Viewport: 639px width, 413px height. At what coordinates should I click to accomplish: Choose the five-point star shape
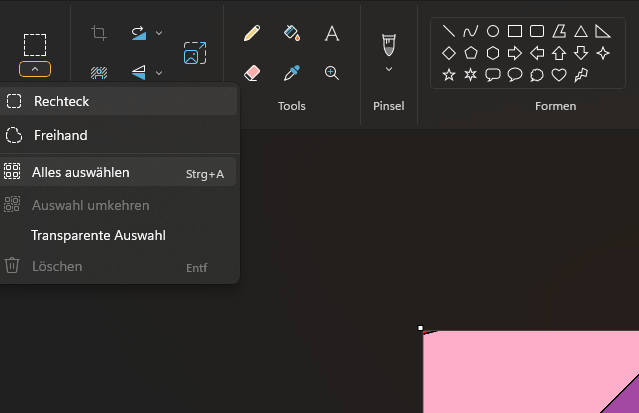coord(449,75)
